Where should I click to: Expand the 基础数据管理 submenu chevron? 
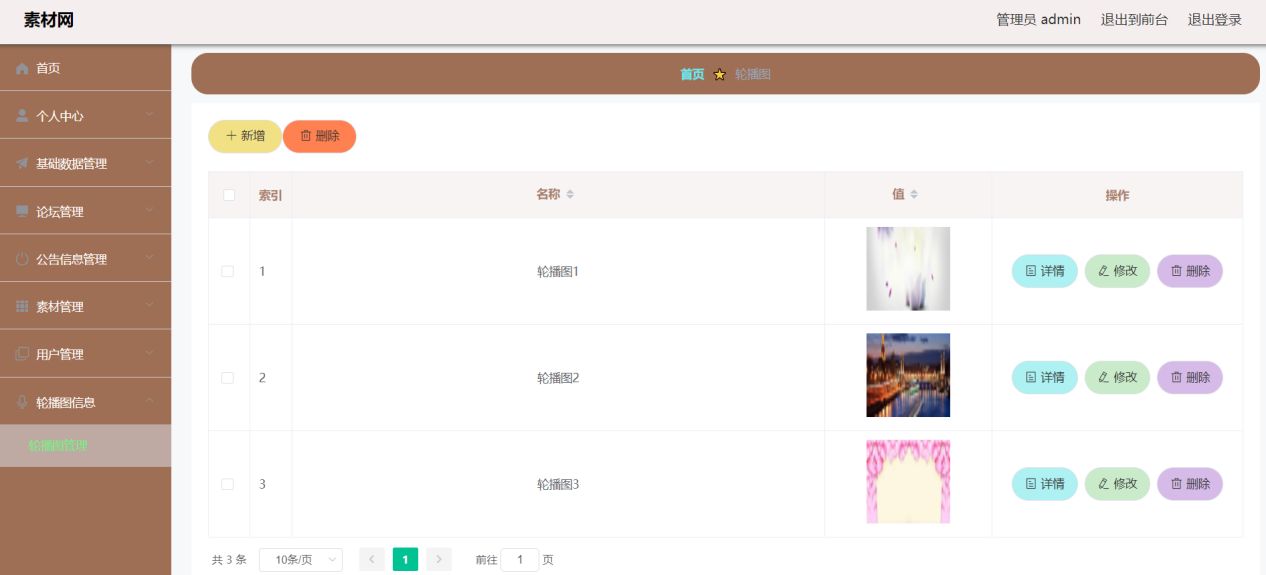[150, 164]
